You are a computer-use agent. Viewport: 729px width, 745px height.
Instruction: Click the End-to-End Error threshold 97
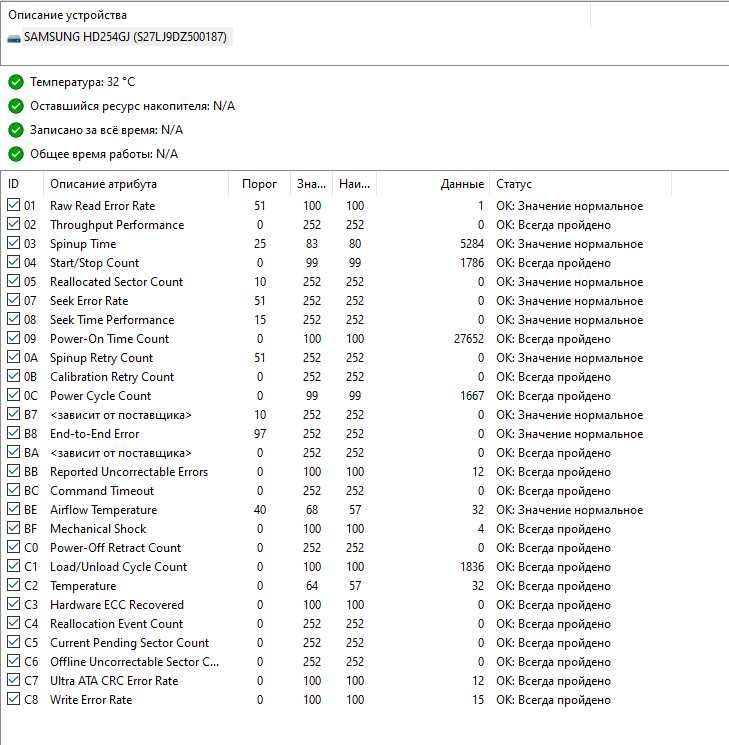coord(259,434)
